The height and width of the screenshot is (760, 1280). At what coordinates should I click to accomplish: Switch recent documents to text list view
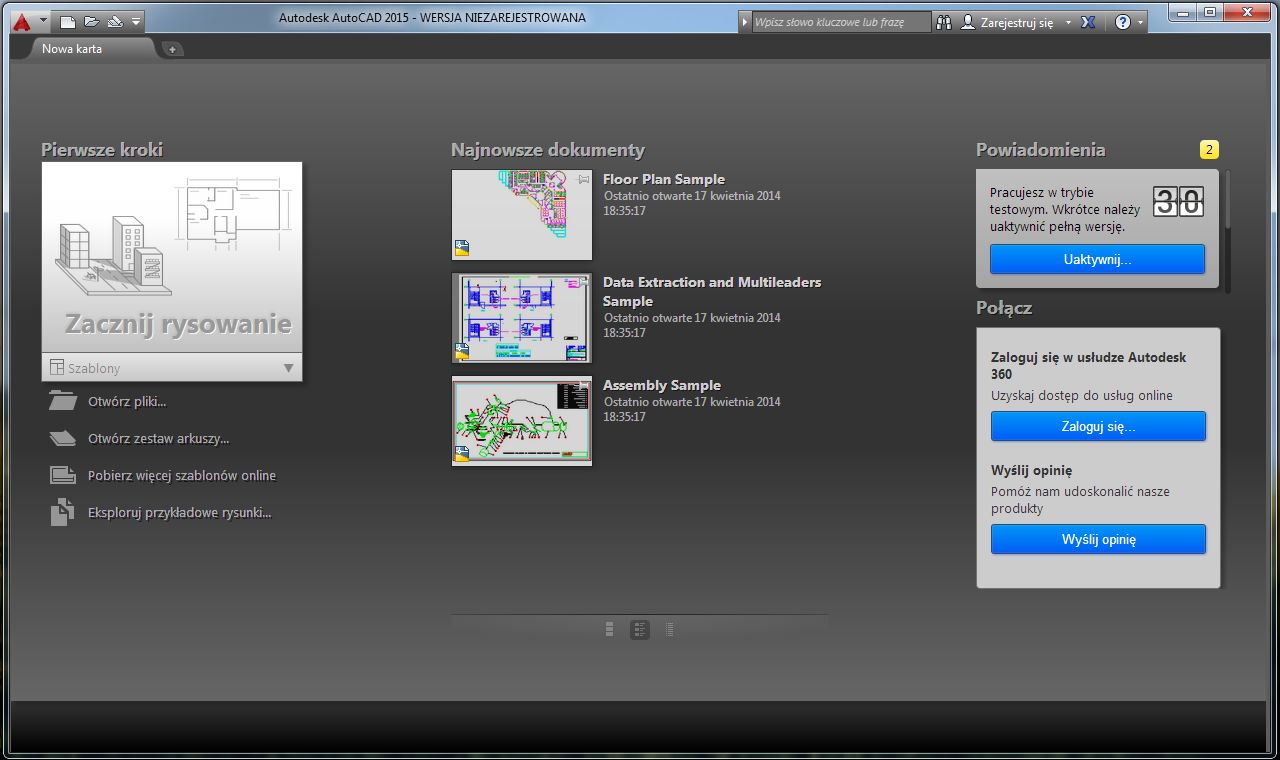[x=670, y=629]
